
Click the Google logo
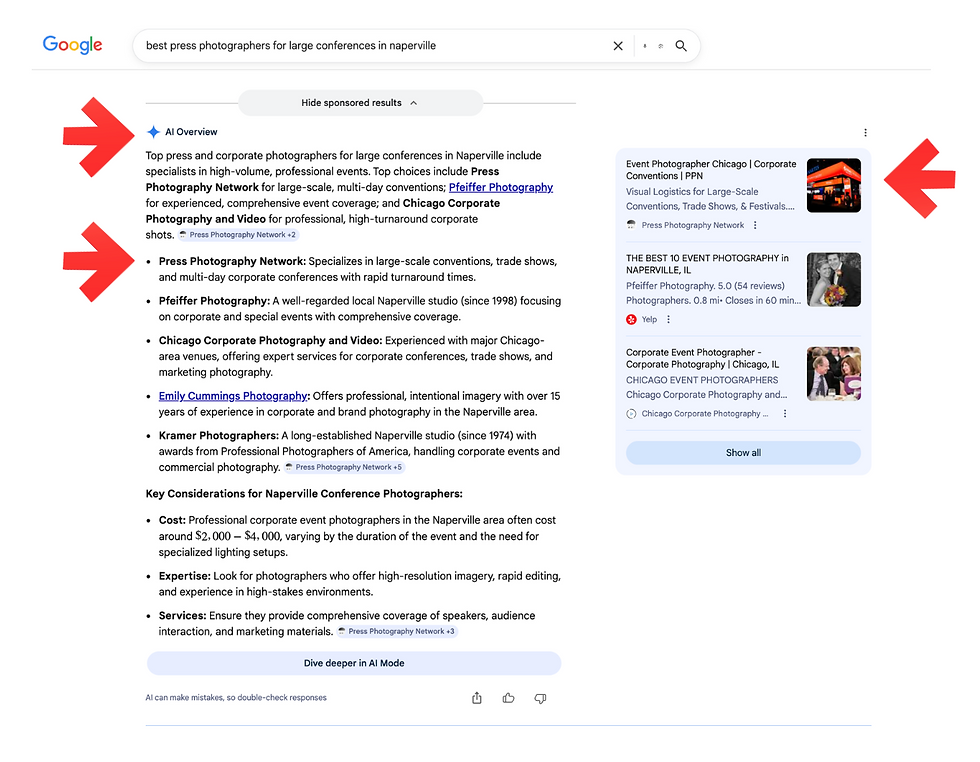click(x=72, y=45)
